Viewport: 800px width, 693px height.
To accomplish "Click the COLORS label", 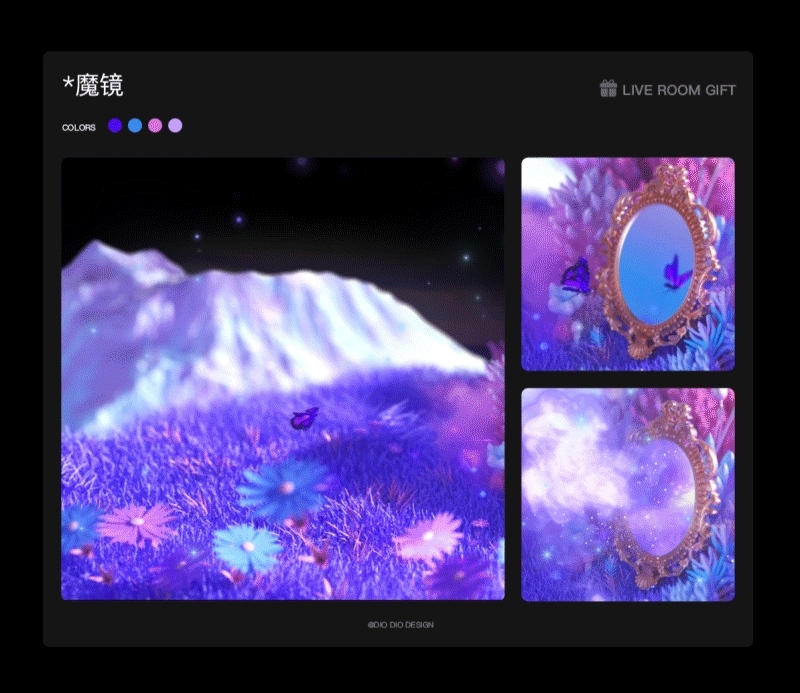I will pyautogui.click(x=79, y=128).
